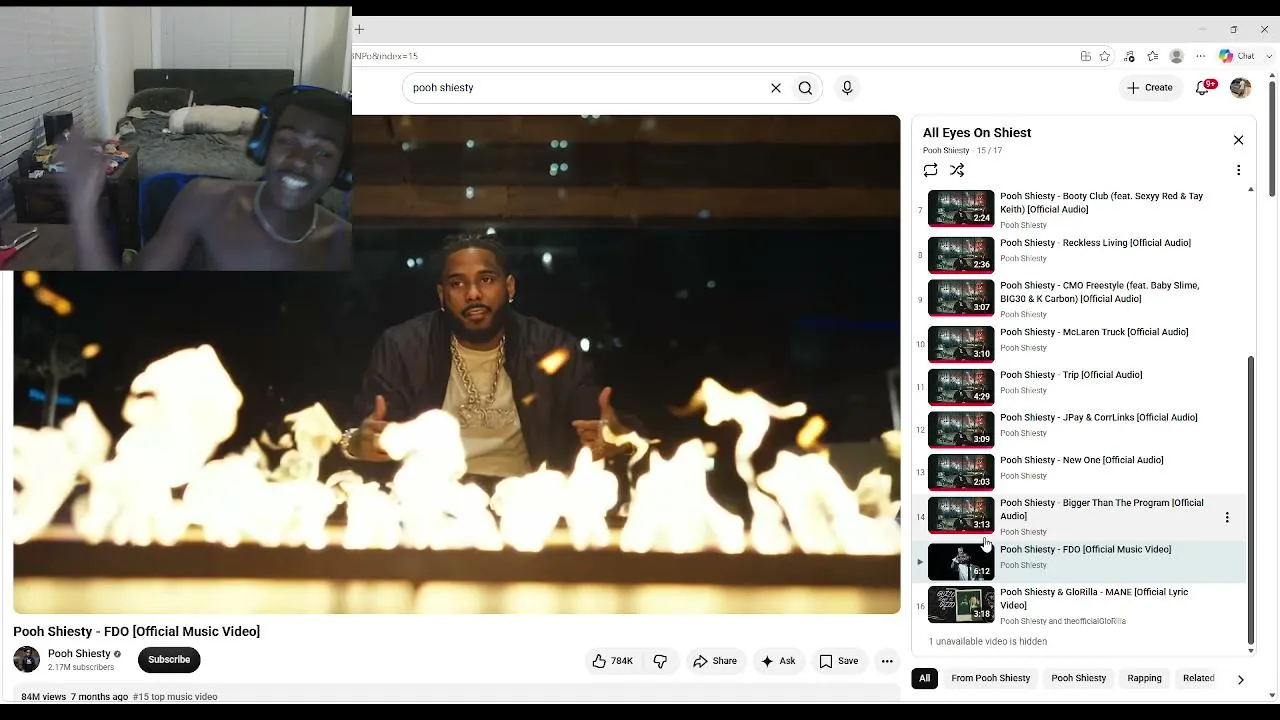Open New One [Official Audio] title
Screen dimensions: 1280x720
point(1081,460)
